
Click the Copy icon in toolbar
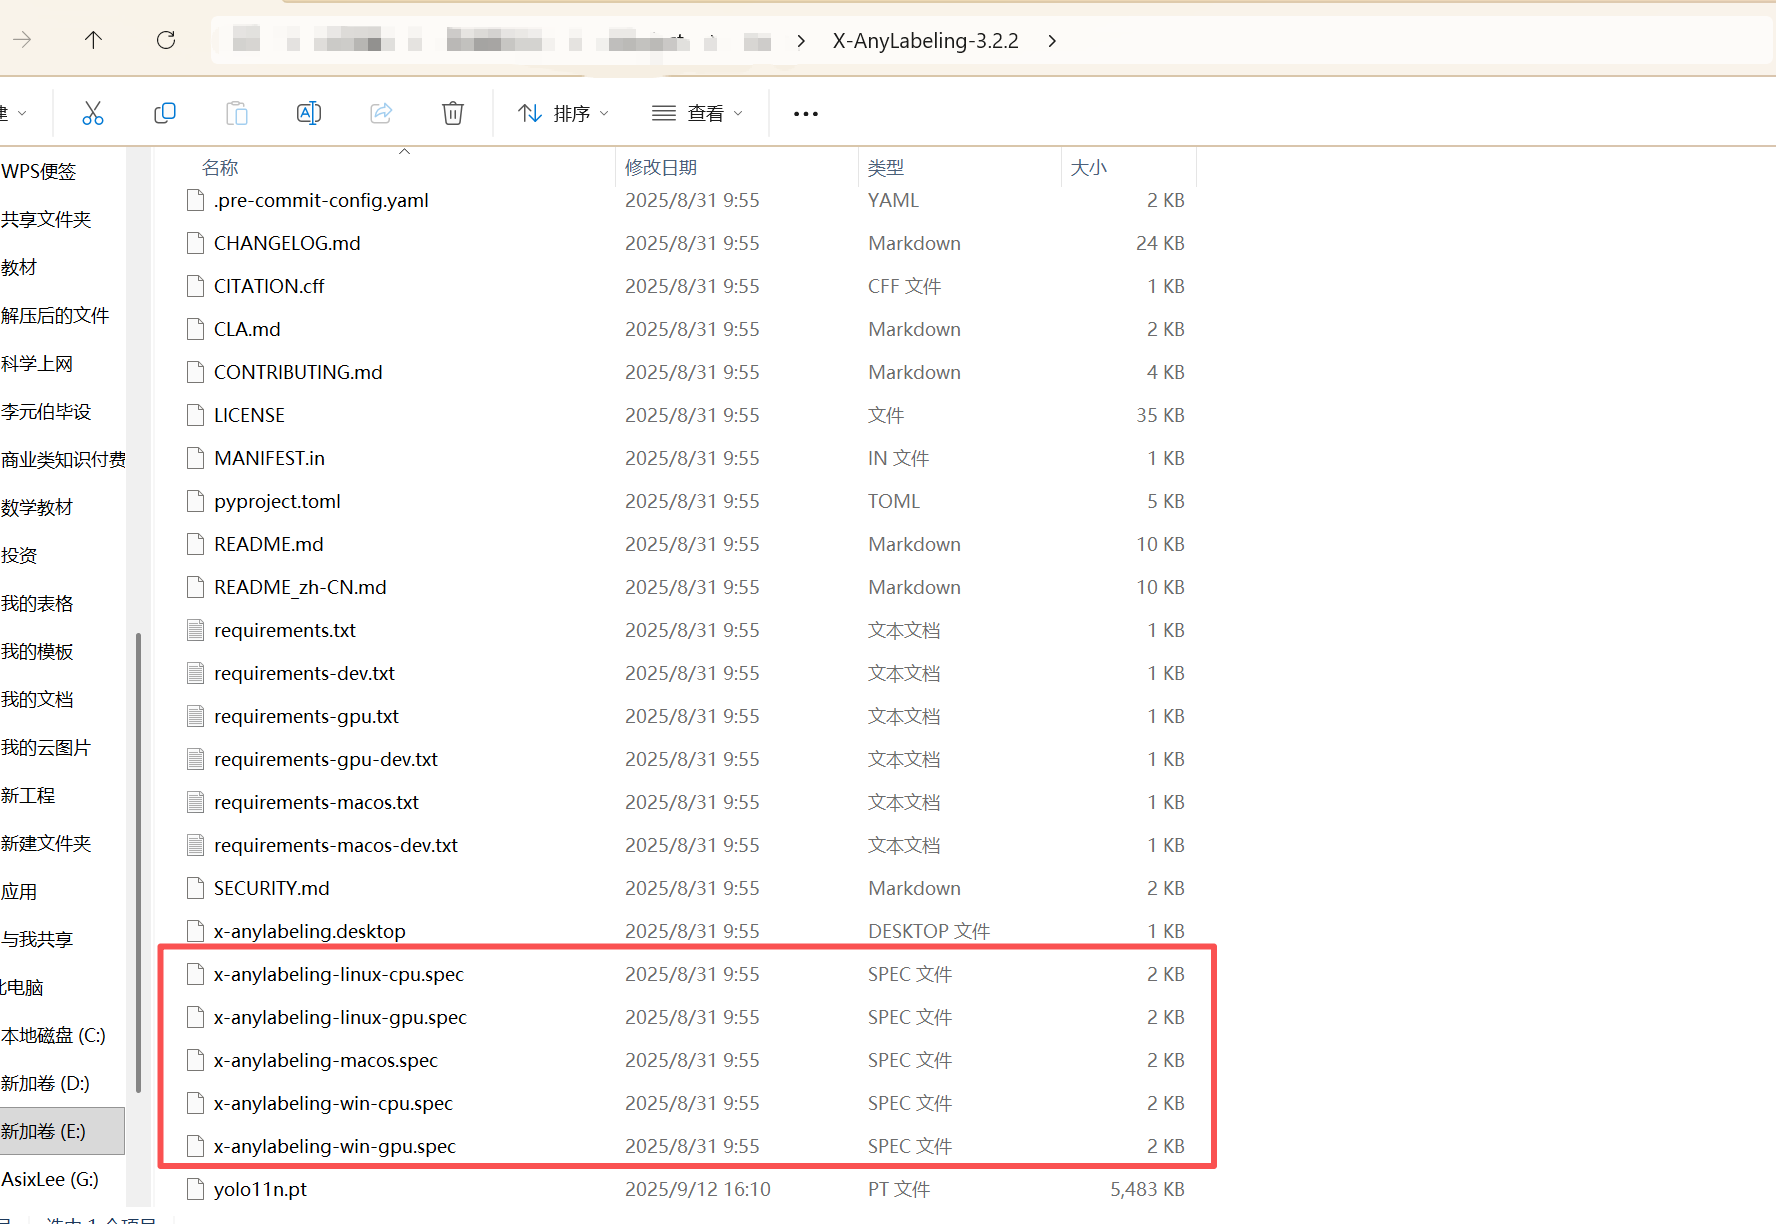pyautogui.click(x=165, y=113)
